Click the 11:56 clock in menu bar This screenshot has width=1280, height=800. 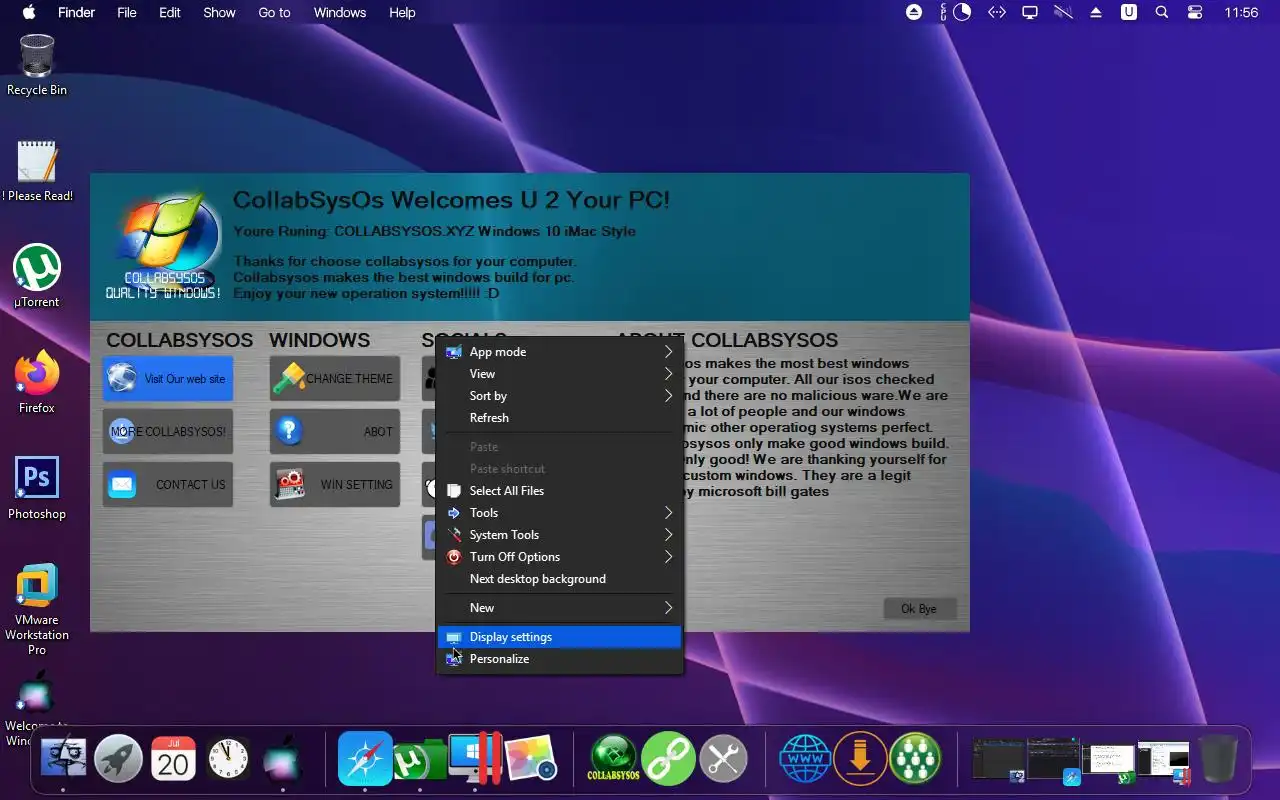tap(1241, 12)
